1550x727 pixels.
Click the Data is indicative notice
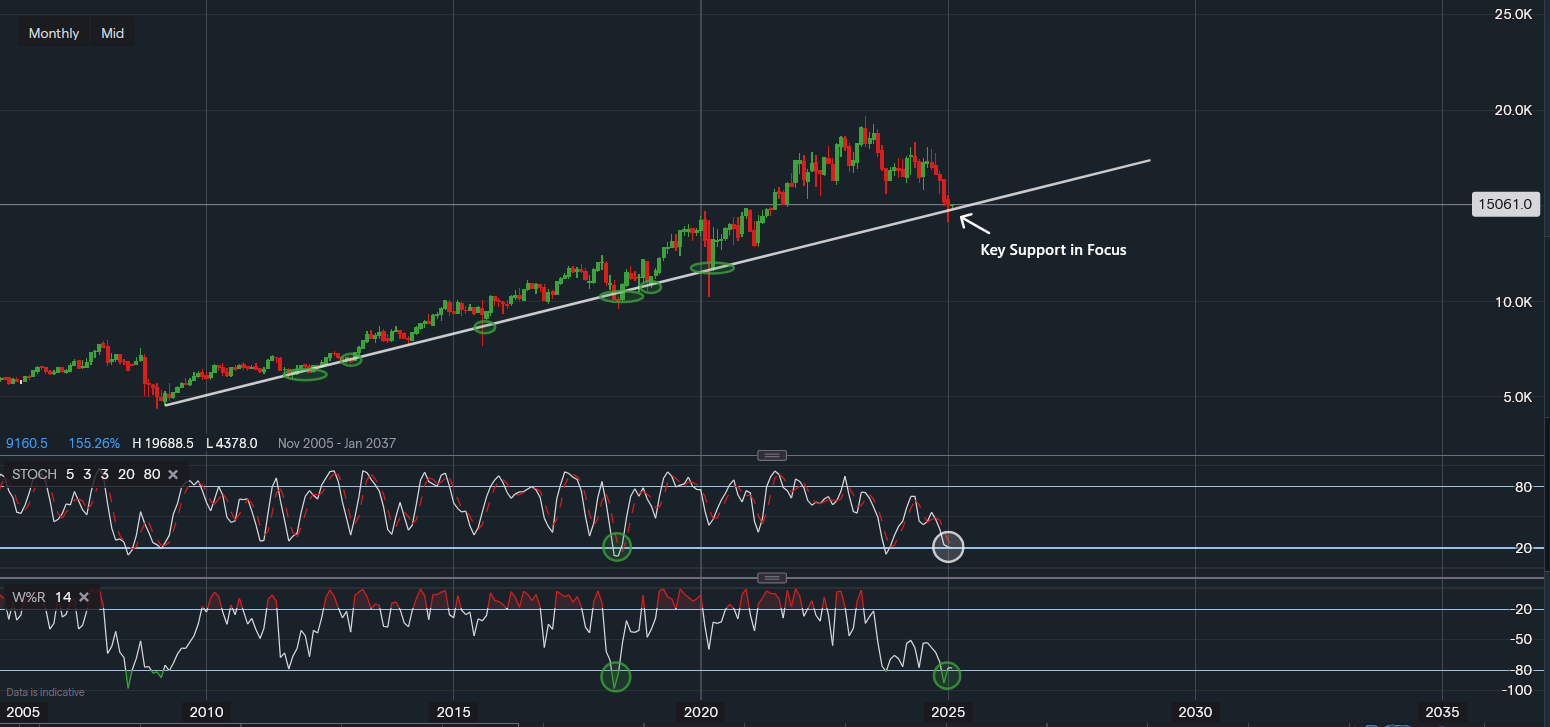(43, 691)
